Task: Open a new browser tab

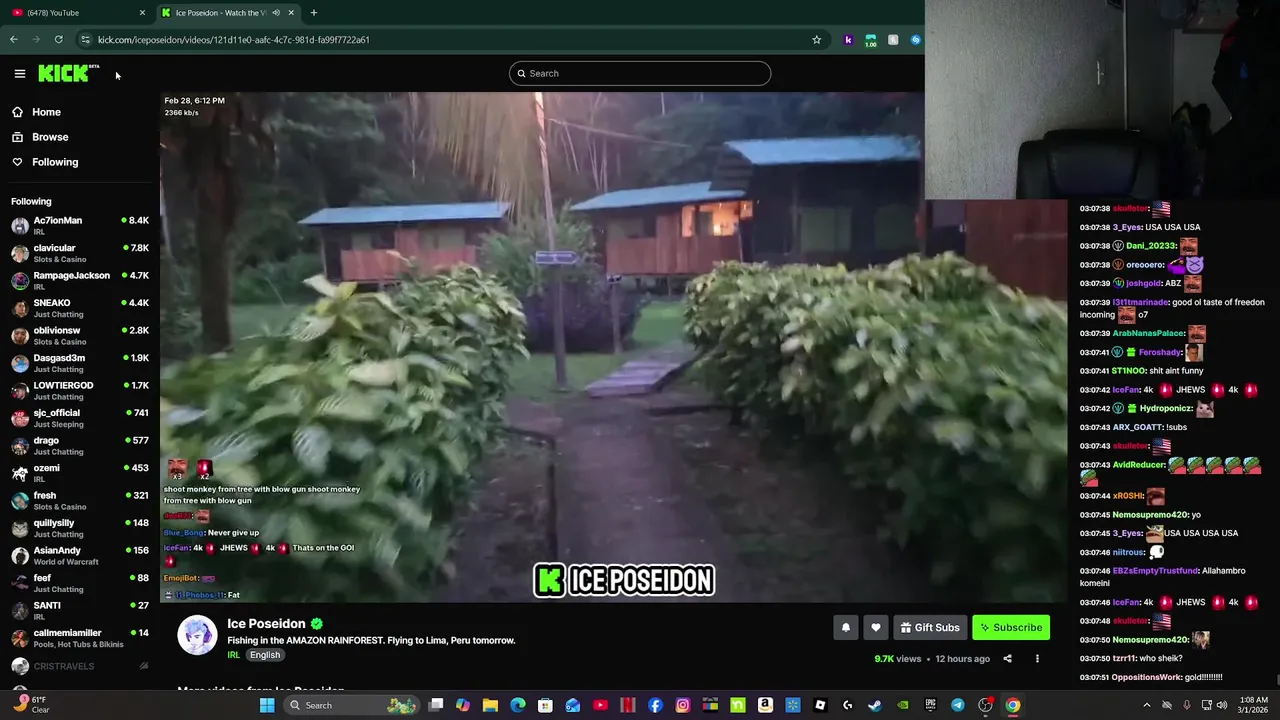Action: click(x=313, y=13)
